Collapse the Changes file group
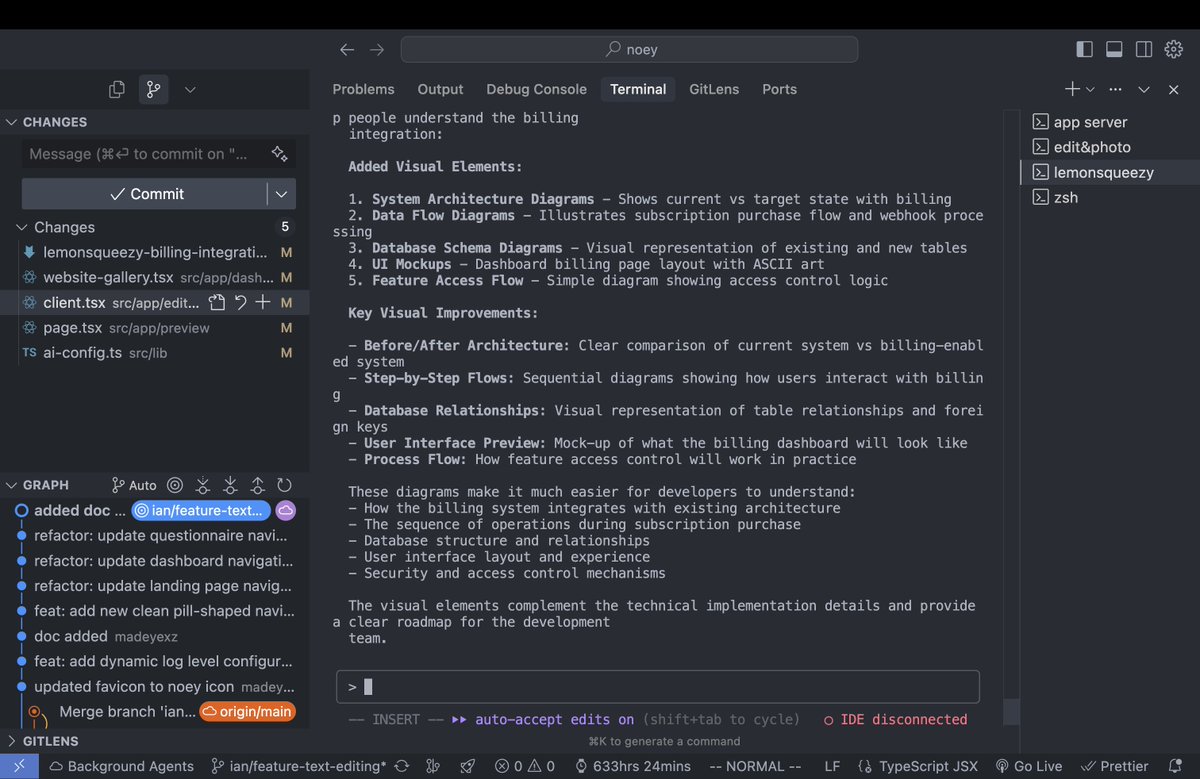The width and height of the screenshot is (1200, 779). point(64,227)
